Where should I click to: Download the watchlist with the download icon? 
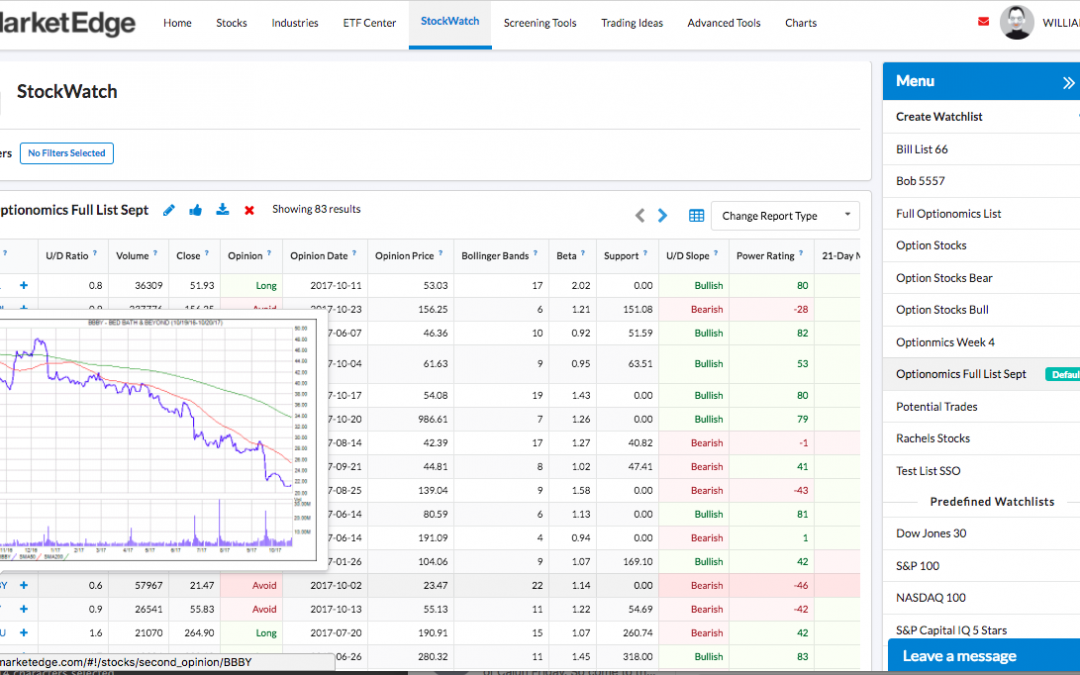(222, 209)
